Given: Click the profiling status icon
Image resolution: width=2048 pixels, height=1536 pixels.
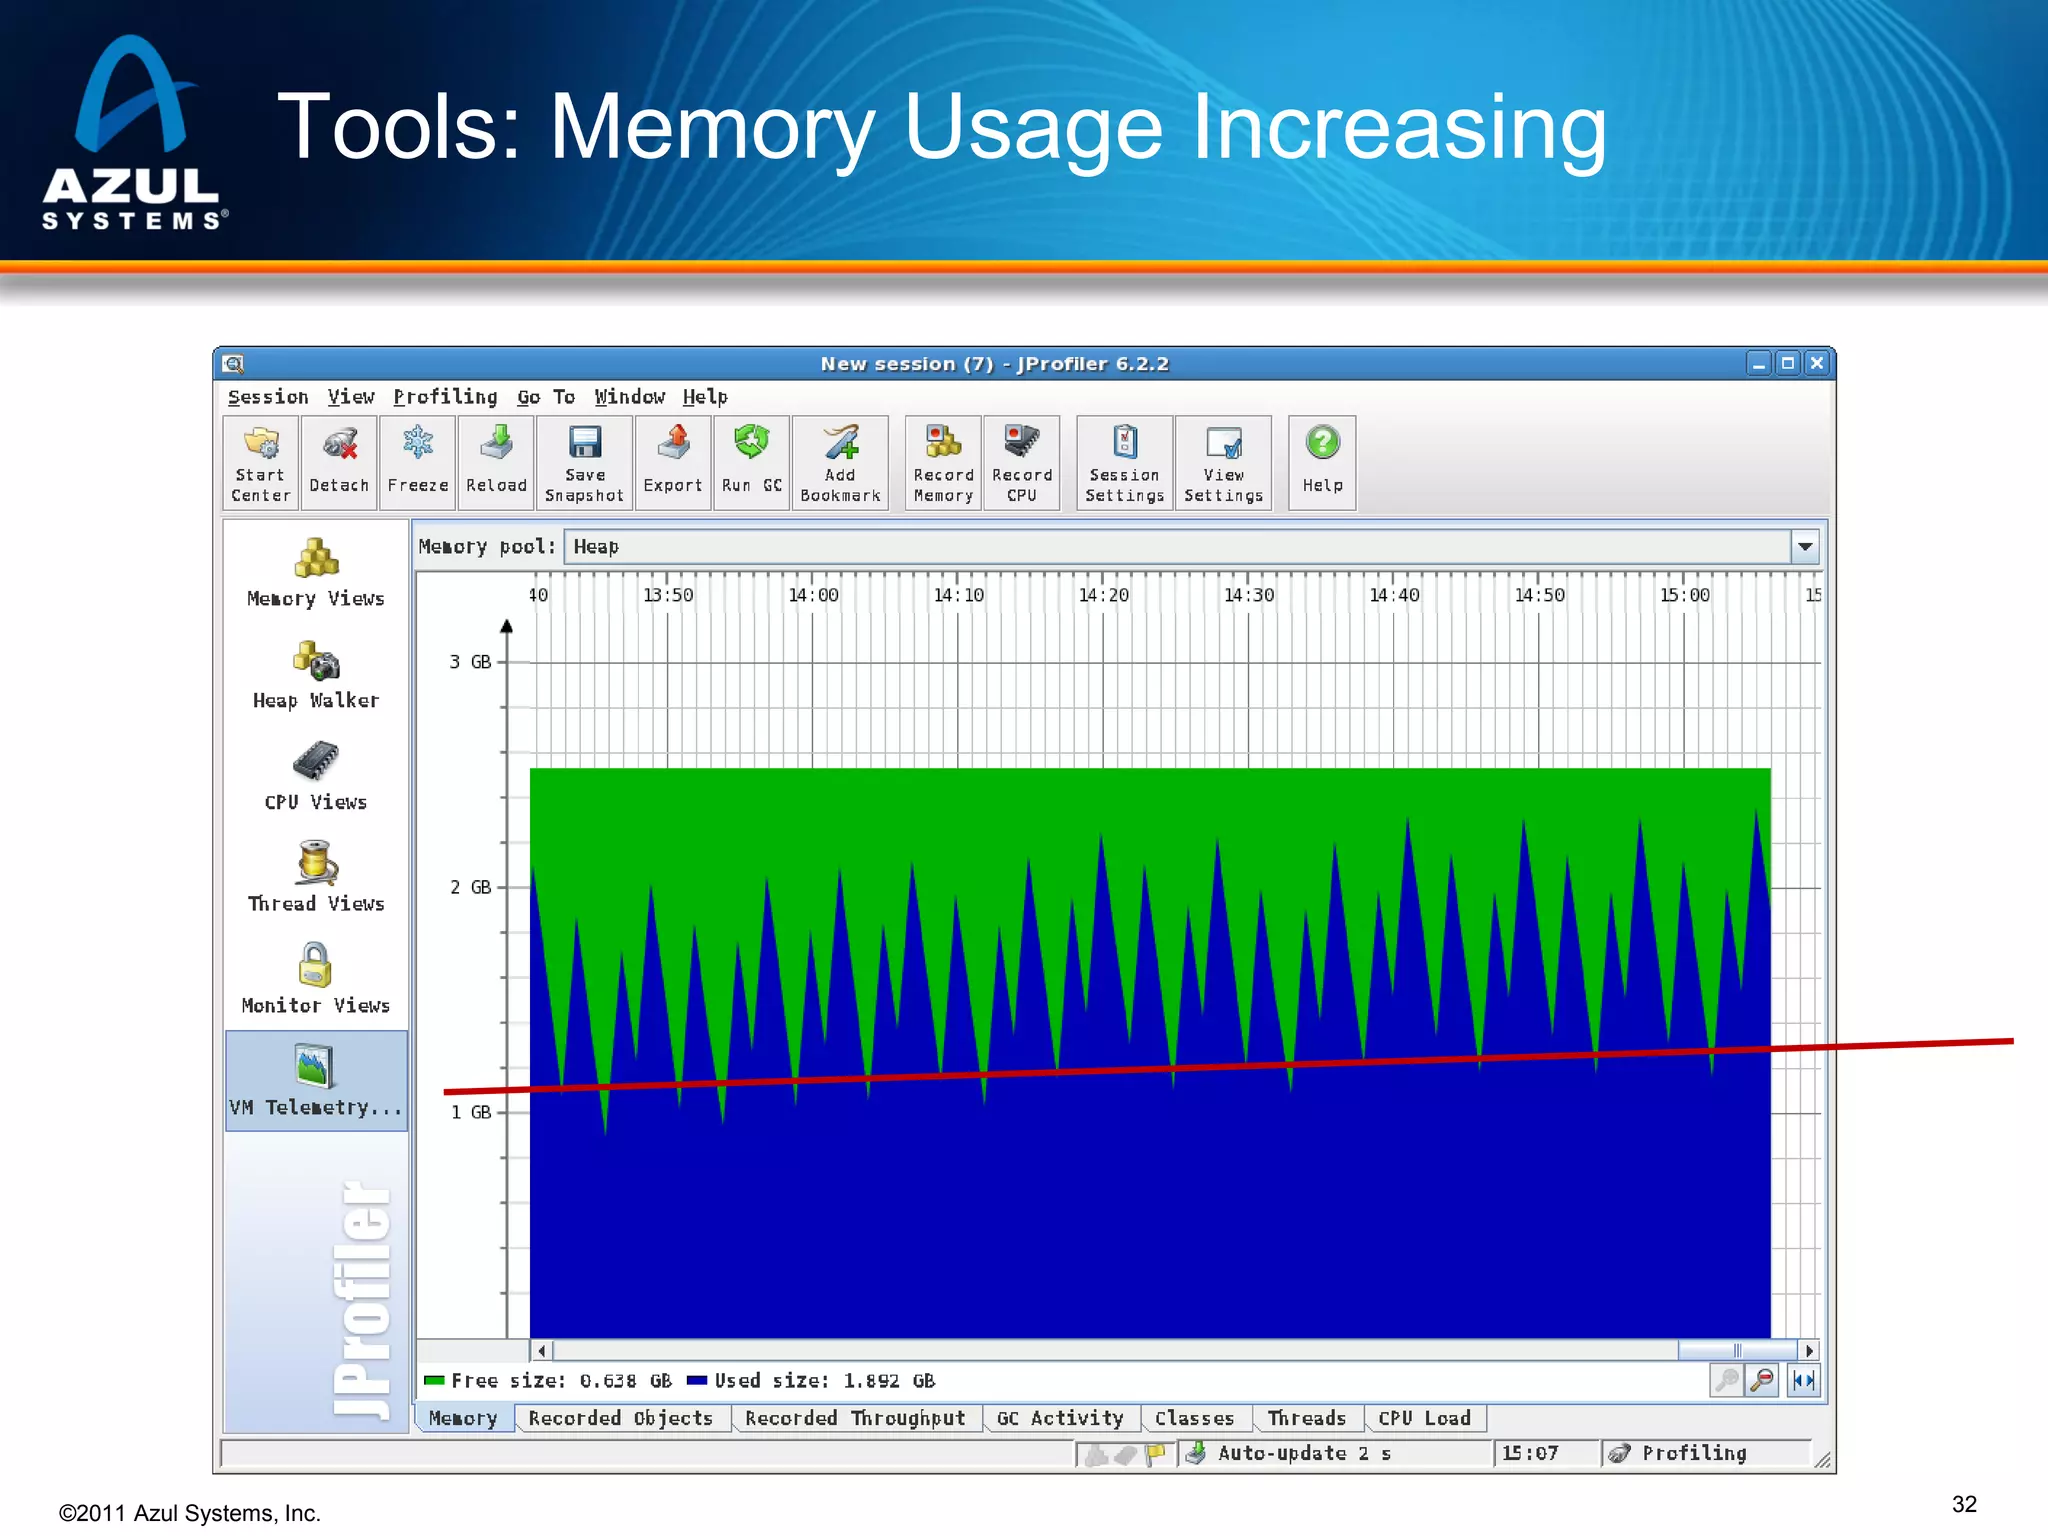Looking at the screenshot, I should (x=1620, y=1453).
